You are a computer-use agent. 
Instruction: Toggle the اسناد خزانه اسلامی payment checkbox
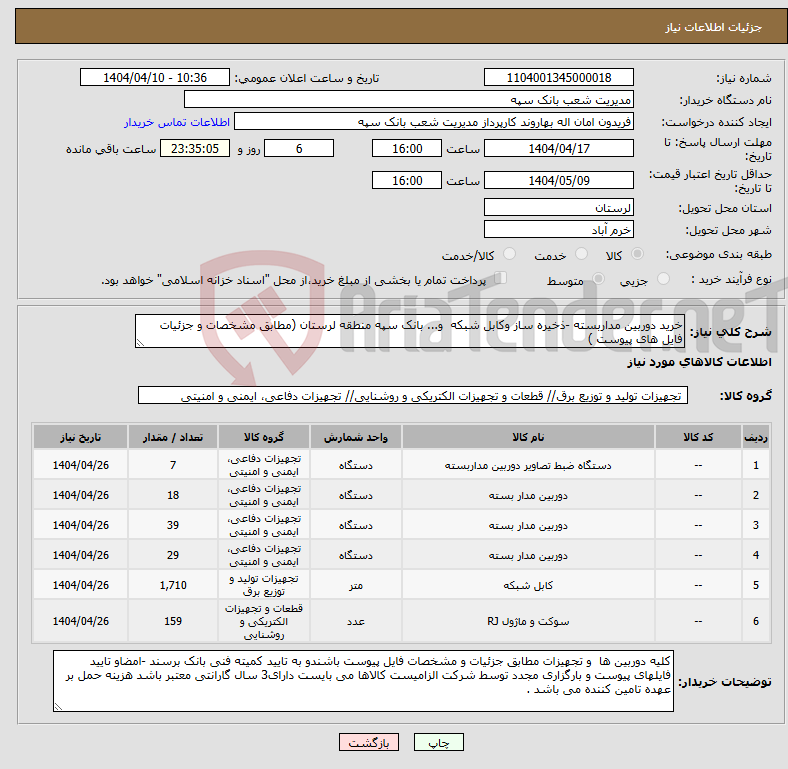tap(501, 278)
